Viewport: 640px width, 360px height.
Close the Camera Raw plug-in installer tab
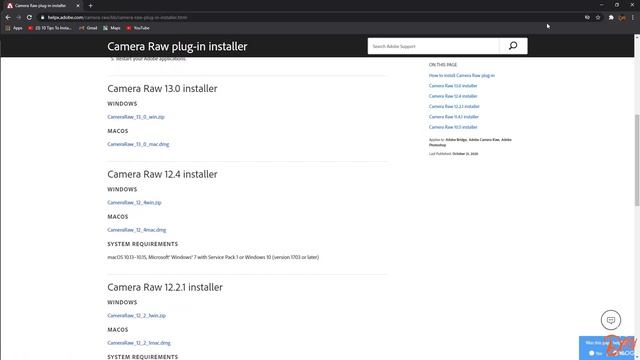pyautogui.click(x=78, y=6)
